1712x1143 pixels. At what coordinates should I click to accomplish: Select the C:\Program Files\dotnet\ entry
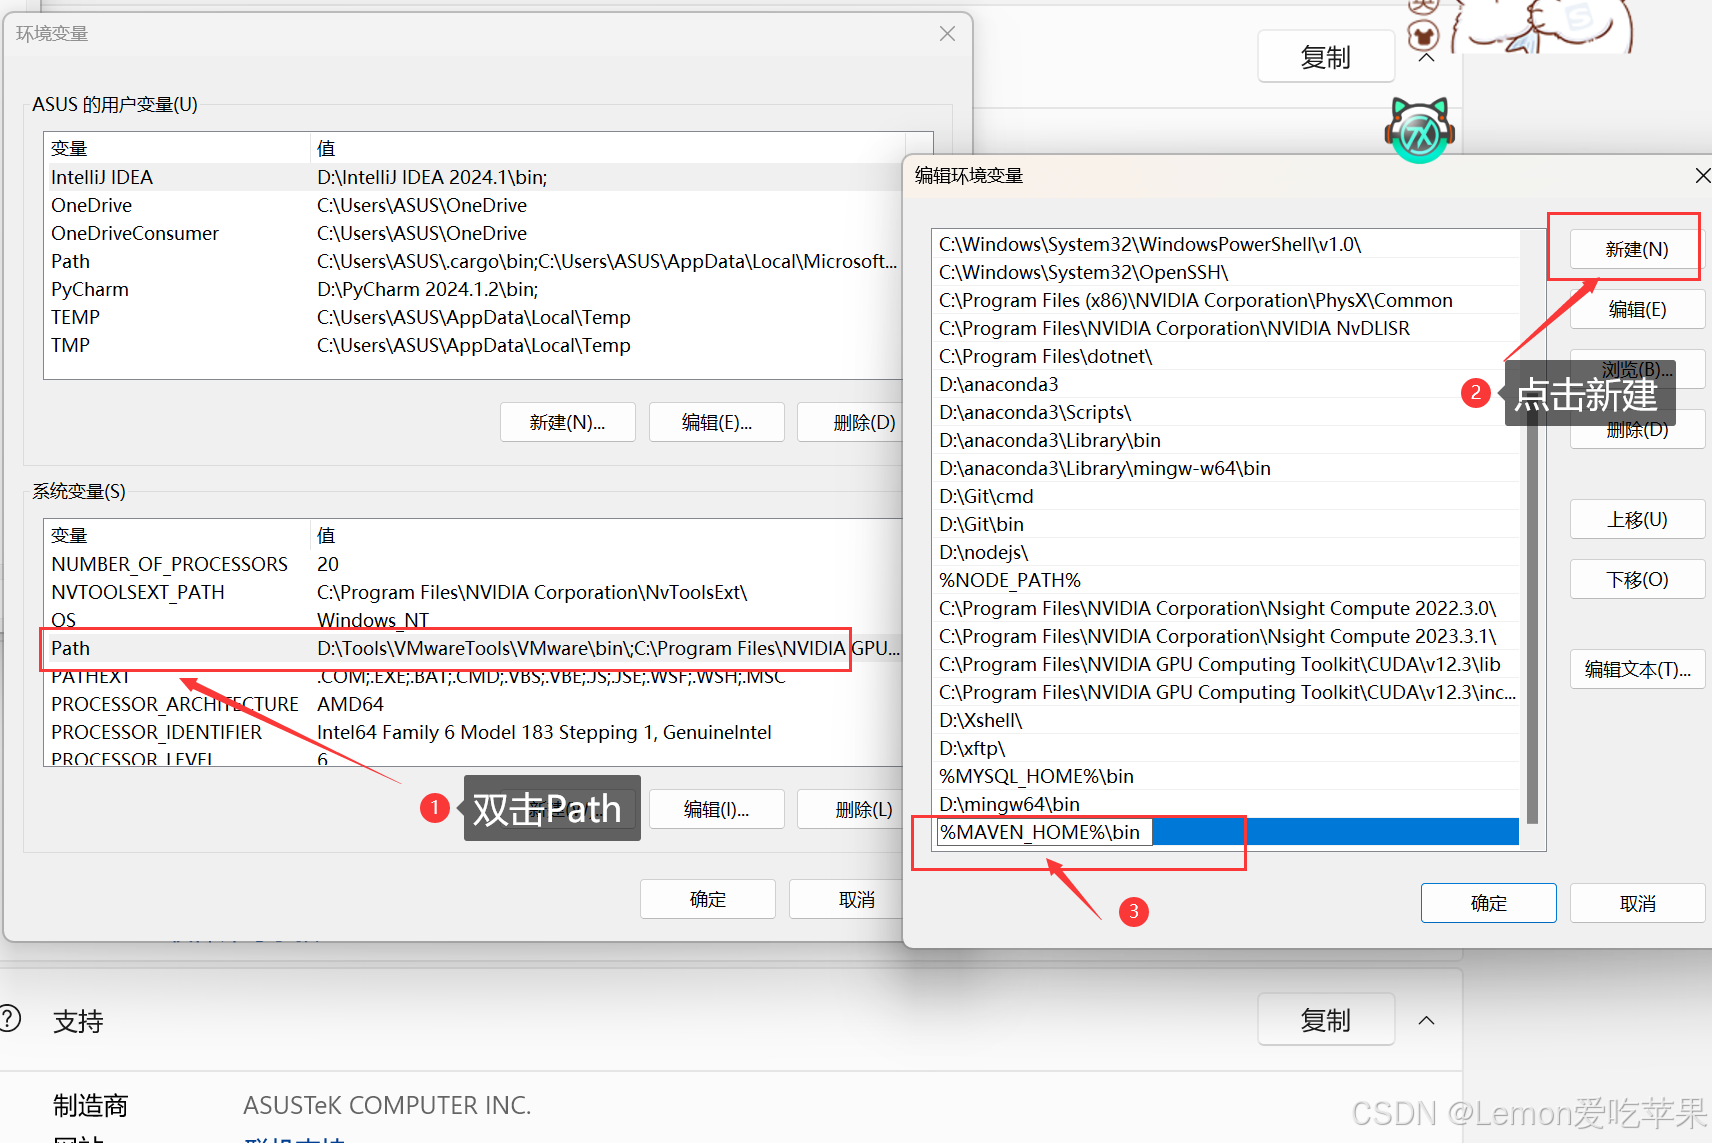pos(1226,356)
